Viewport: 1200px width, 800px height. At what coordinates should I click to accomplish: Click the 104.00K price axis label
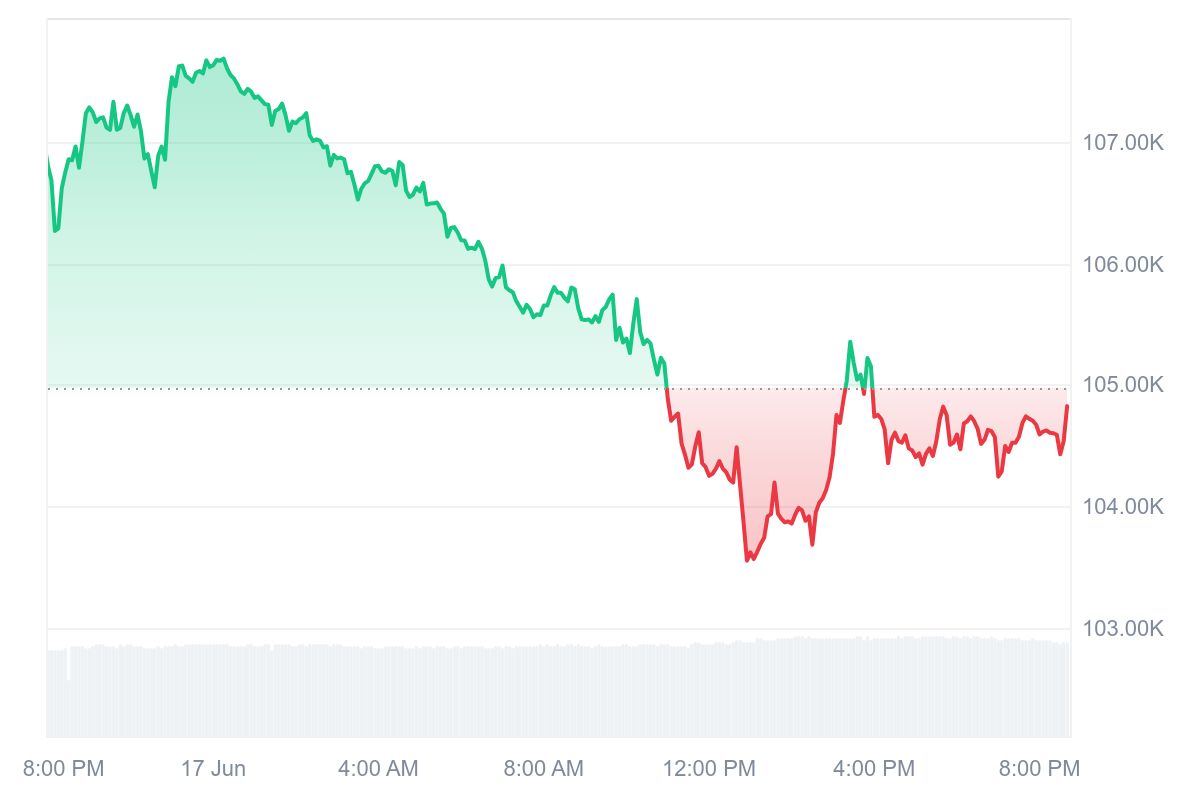(x=1123, y=507)
